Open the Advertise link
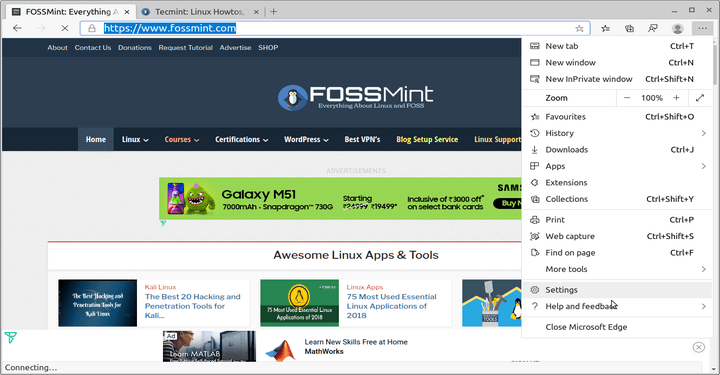 point(235,48)
